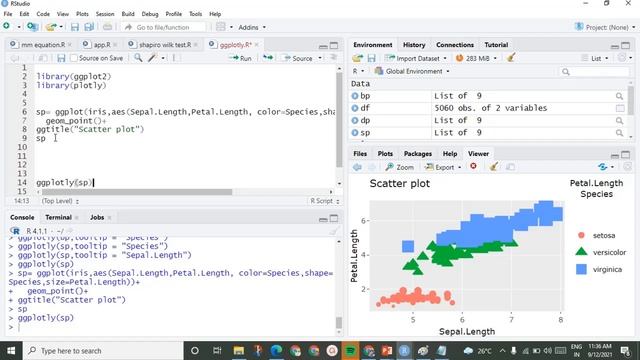Load workspace icon in Environment pane
The height and width of the screenshot is (360, 640).
(x=358, y=58)
